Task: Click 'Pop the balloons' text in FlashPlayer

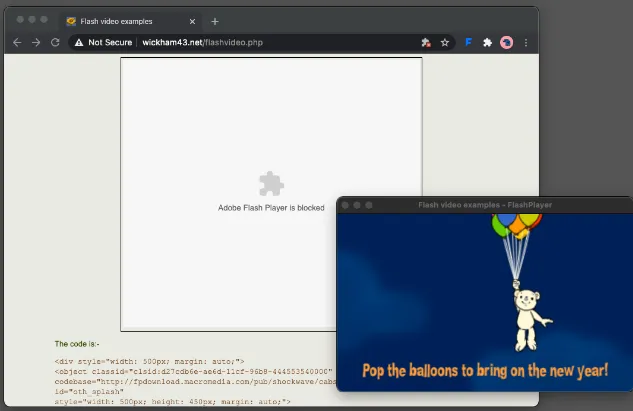Action: [485, 371]
